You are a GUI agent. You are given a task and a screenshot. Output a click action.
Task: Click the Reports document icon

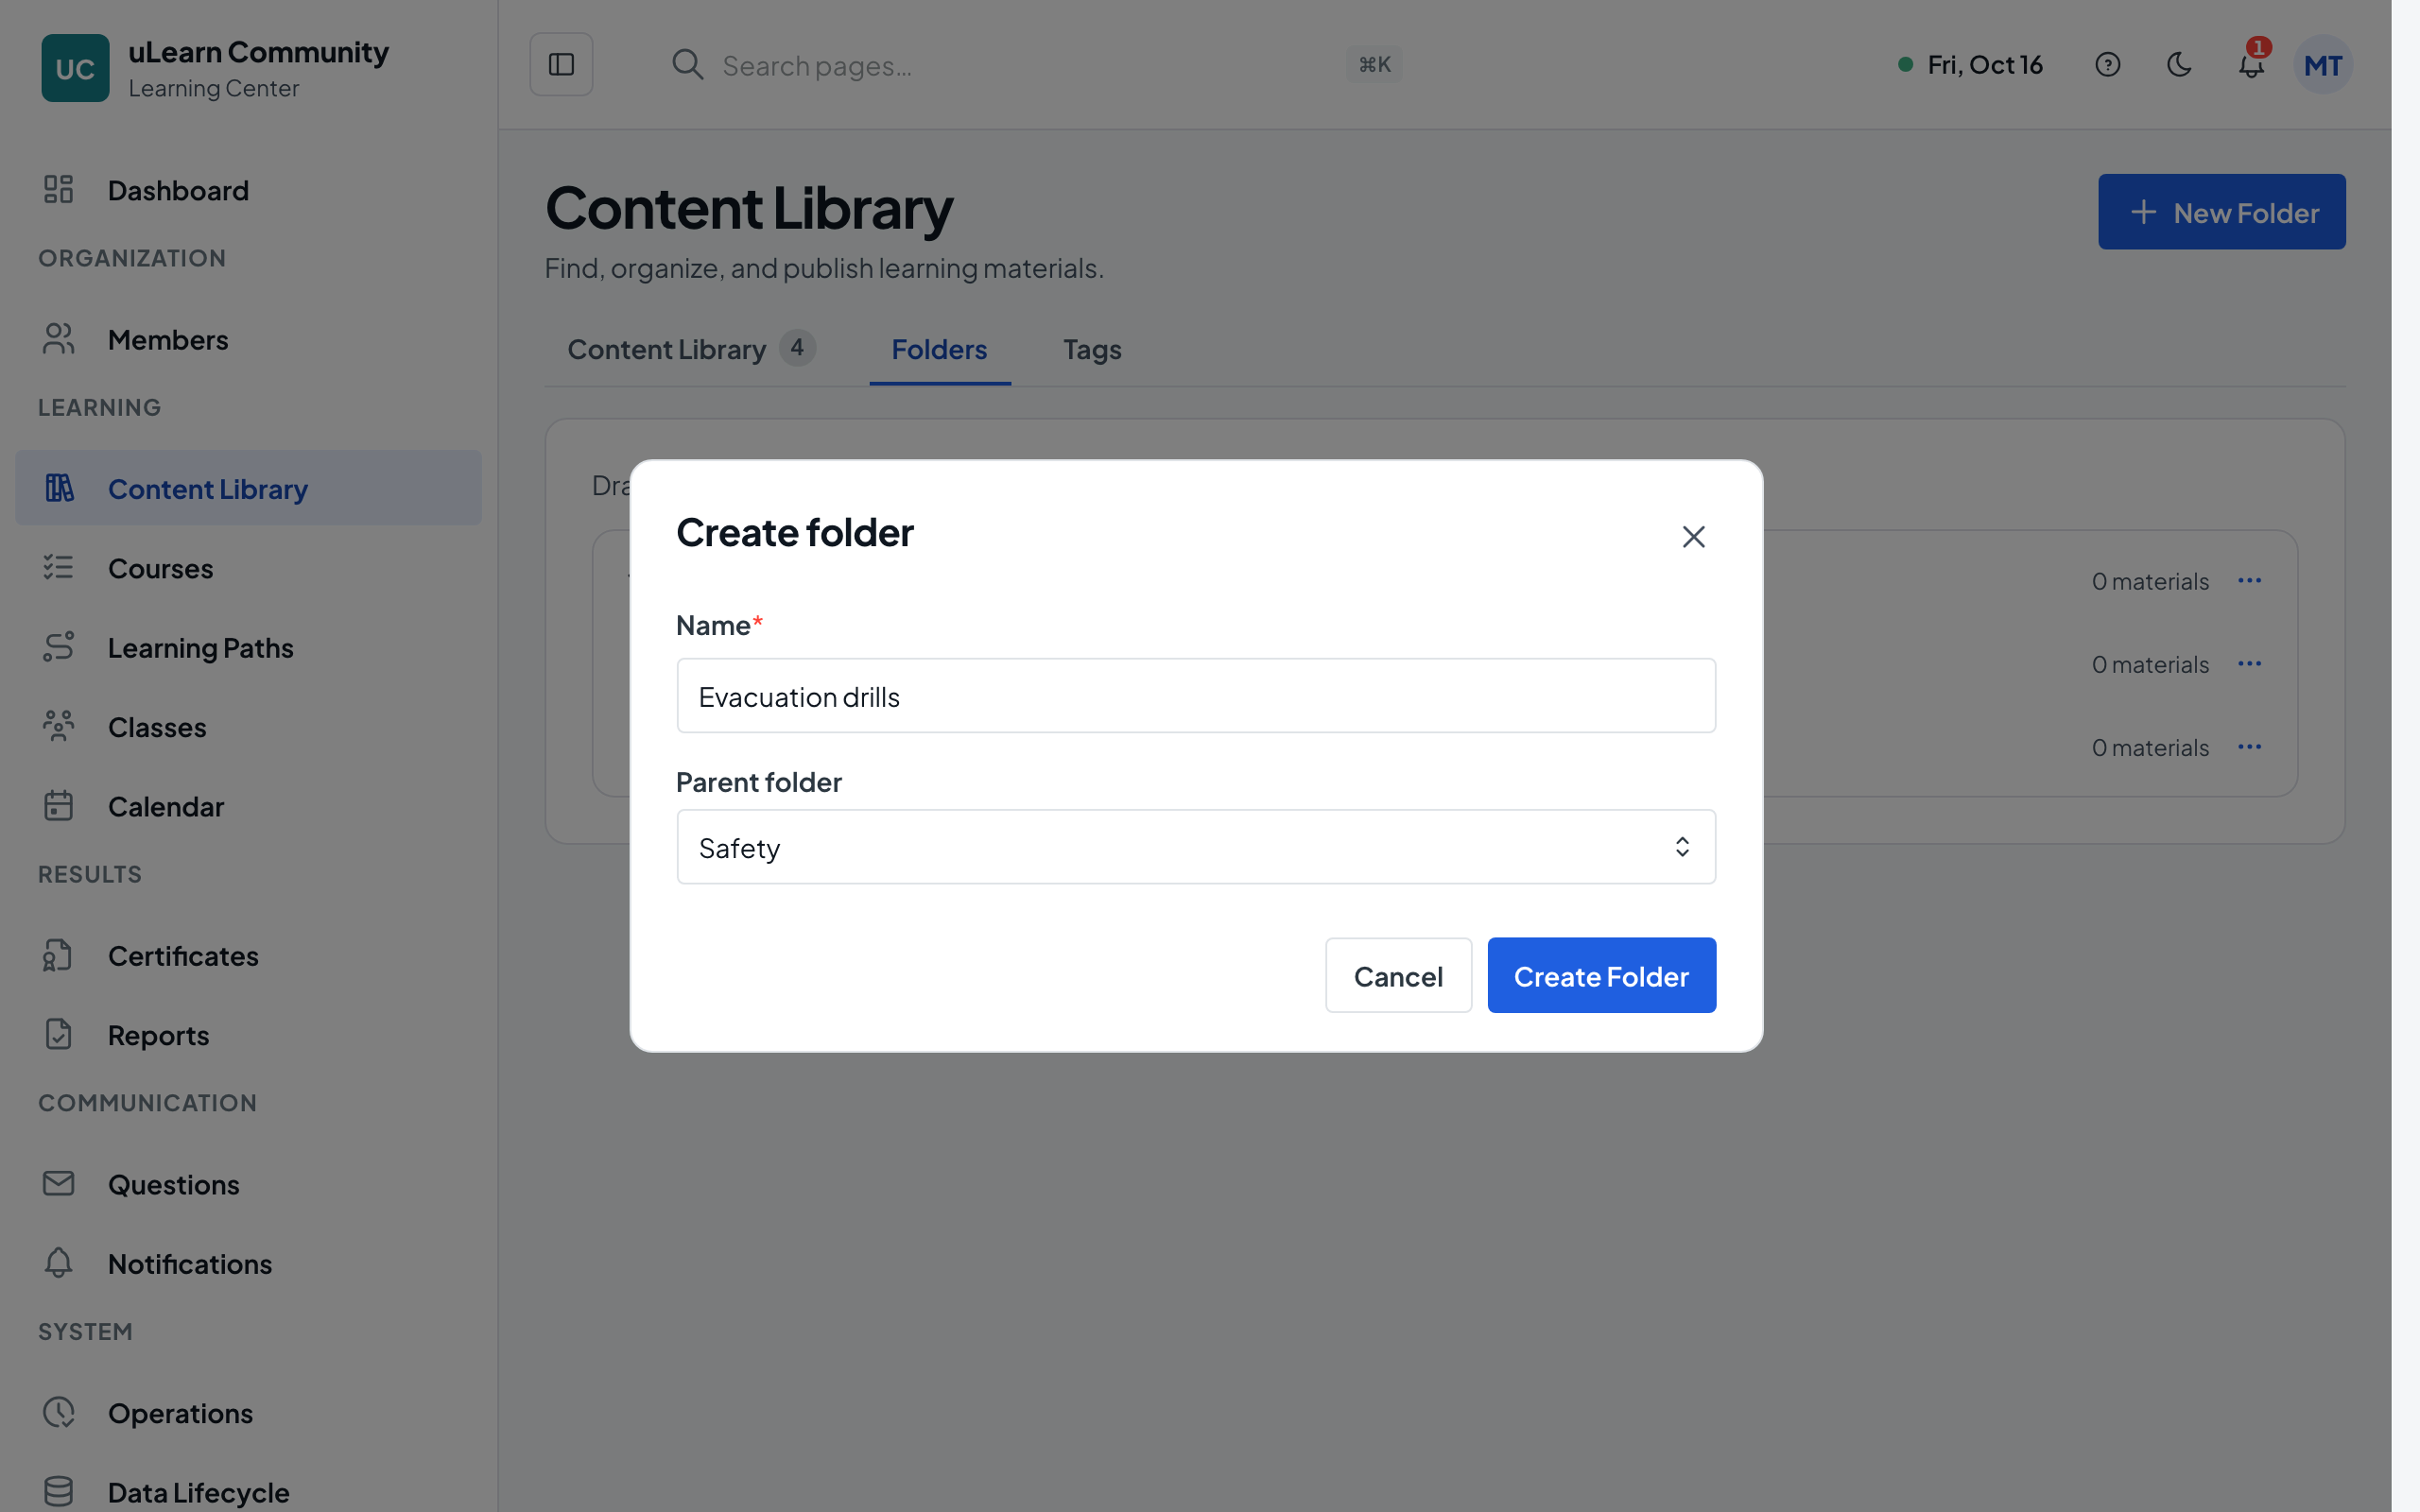tap(59, 1034)
